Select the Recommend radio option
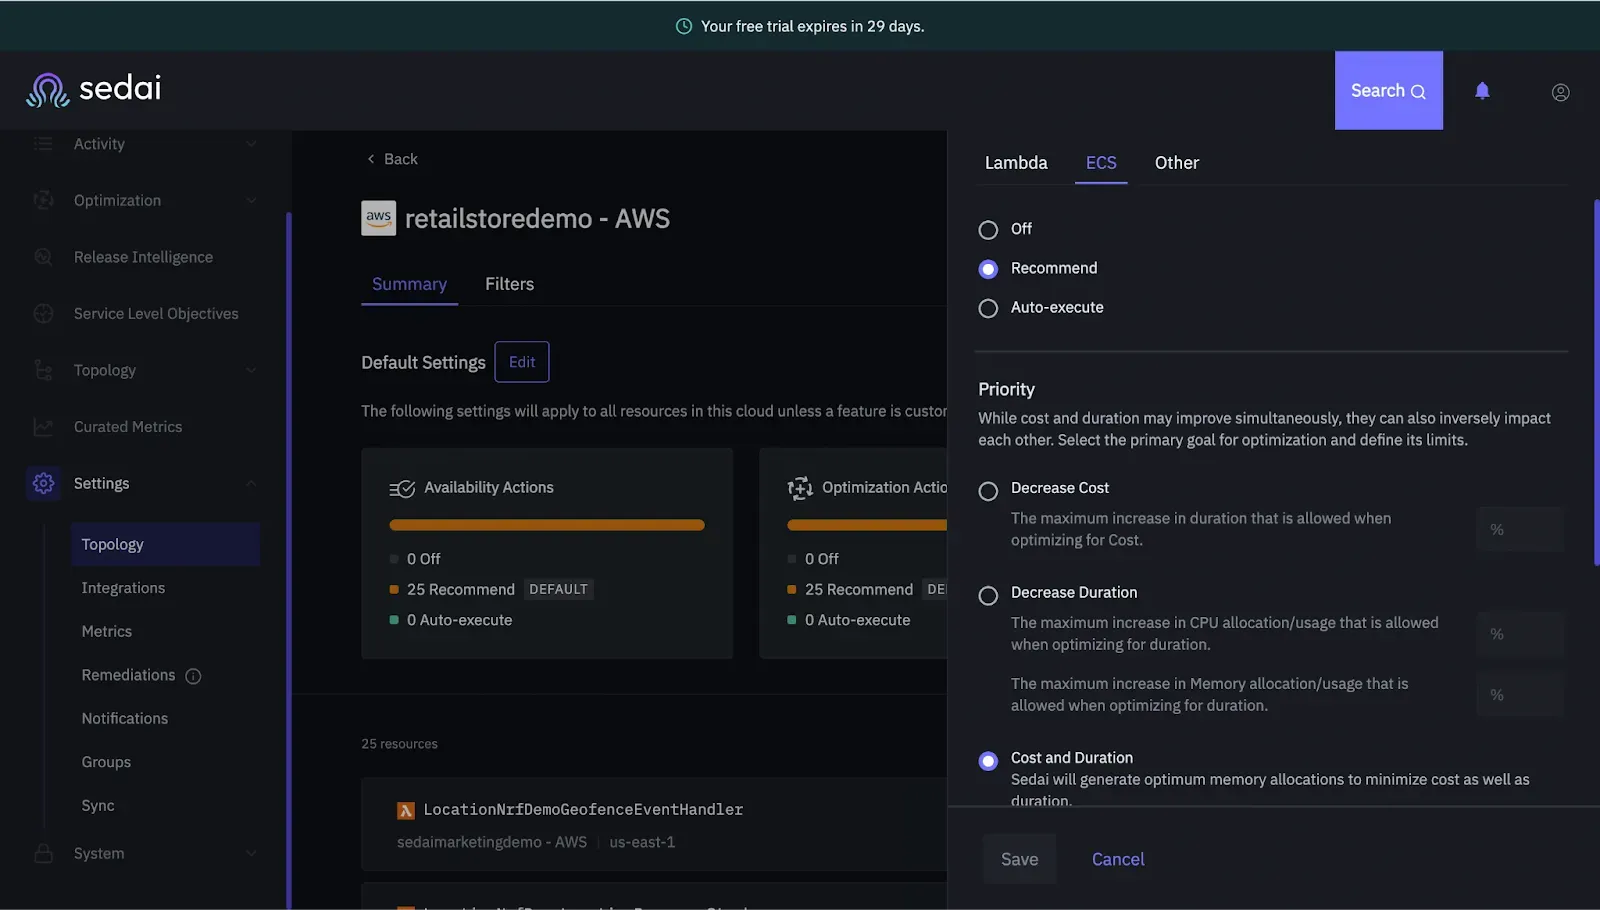This screenshot has width=1600, height=910. pos(988,269)
